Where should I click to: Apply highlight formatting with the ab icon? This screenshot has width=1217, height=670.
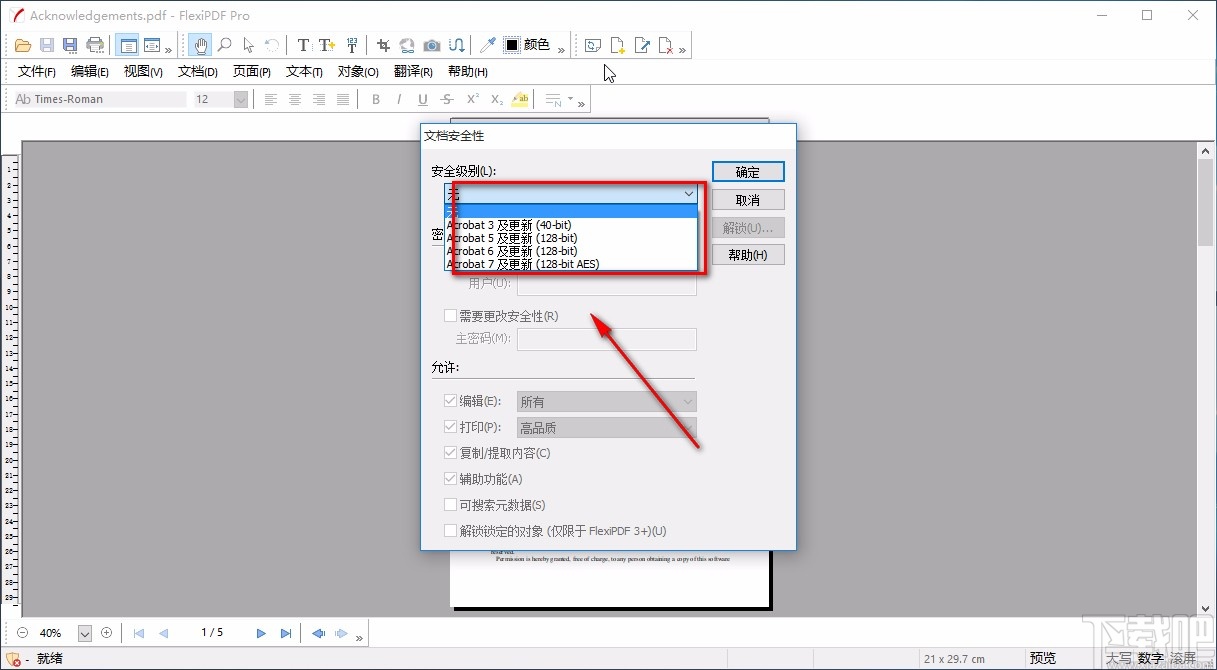point(519,99)
